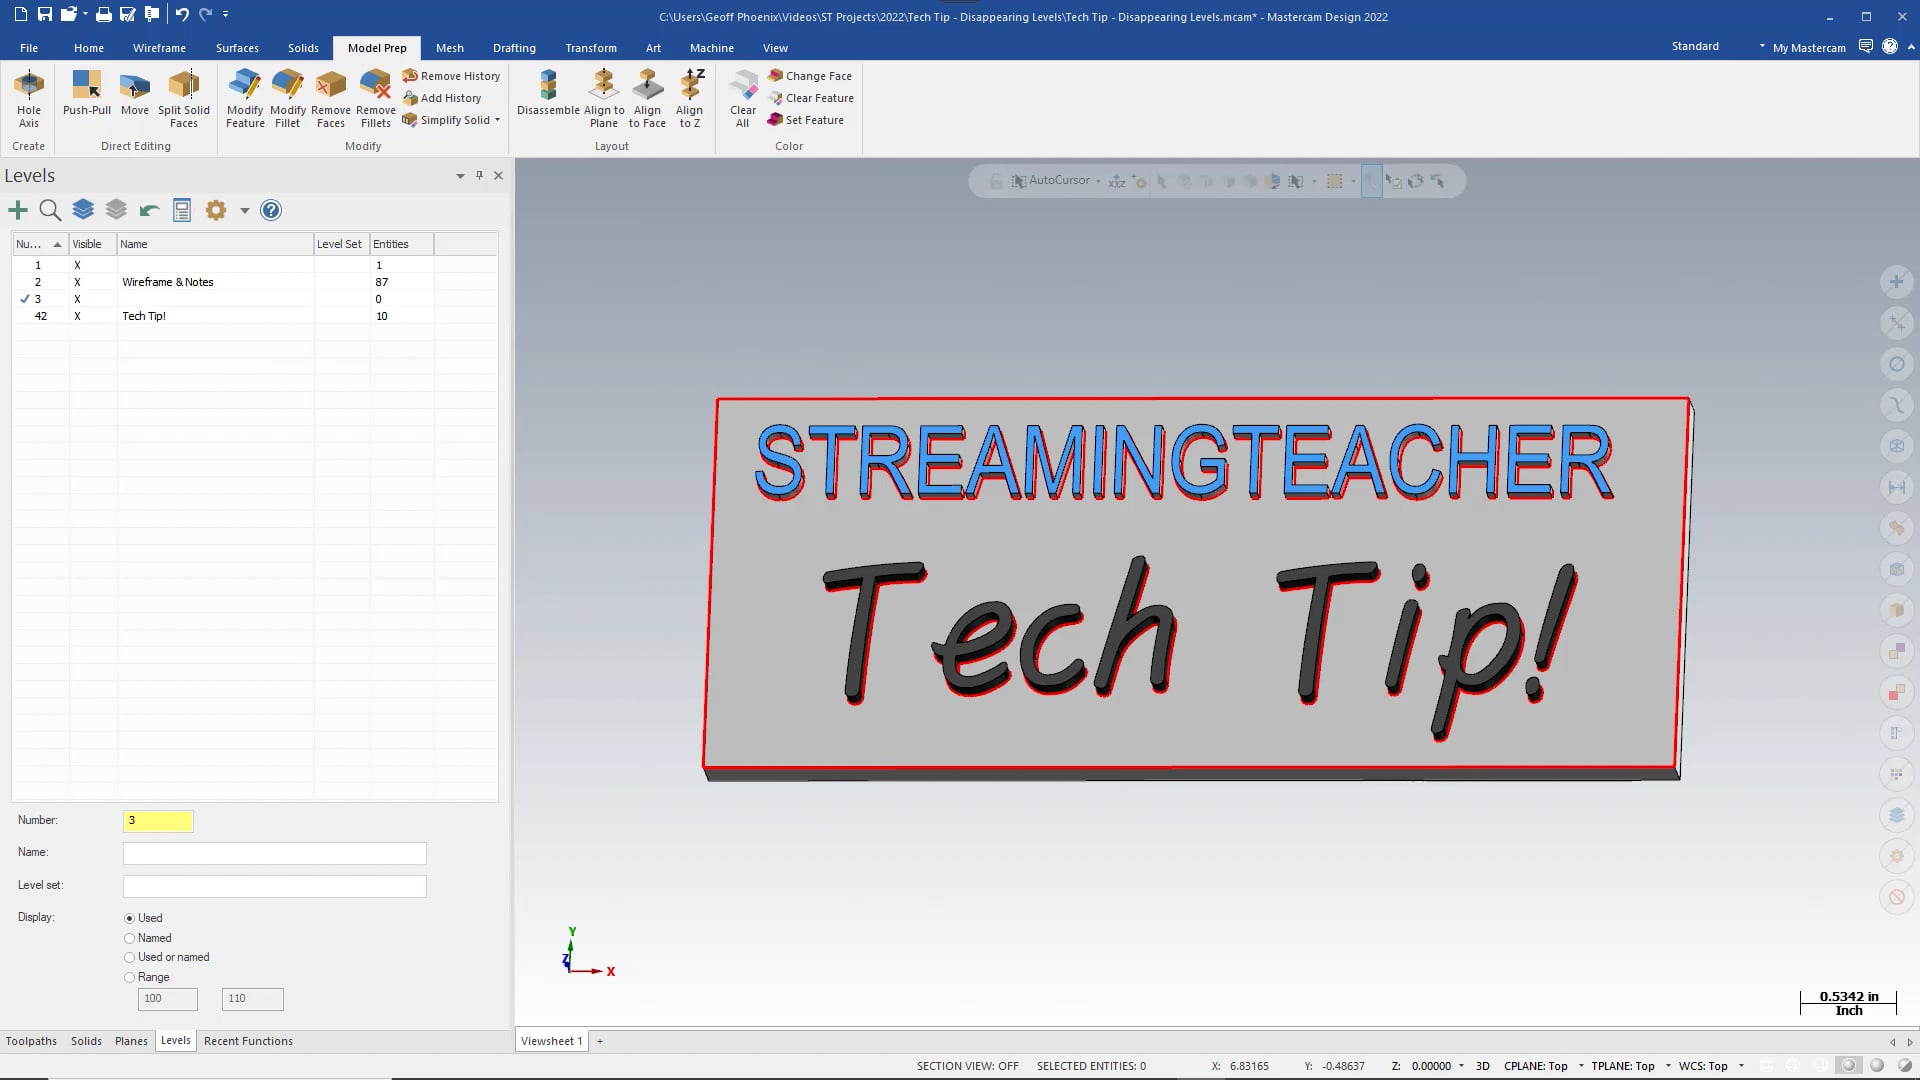Open Levels display options gear
This screenshot has width=1920, height=1080.
tap(216, 210)
